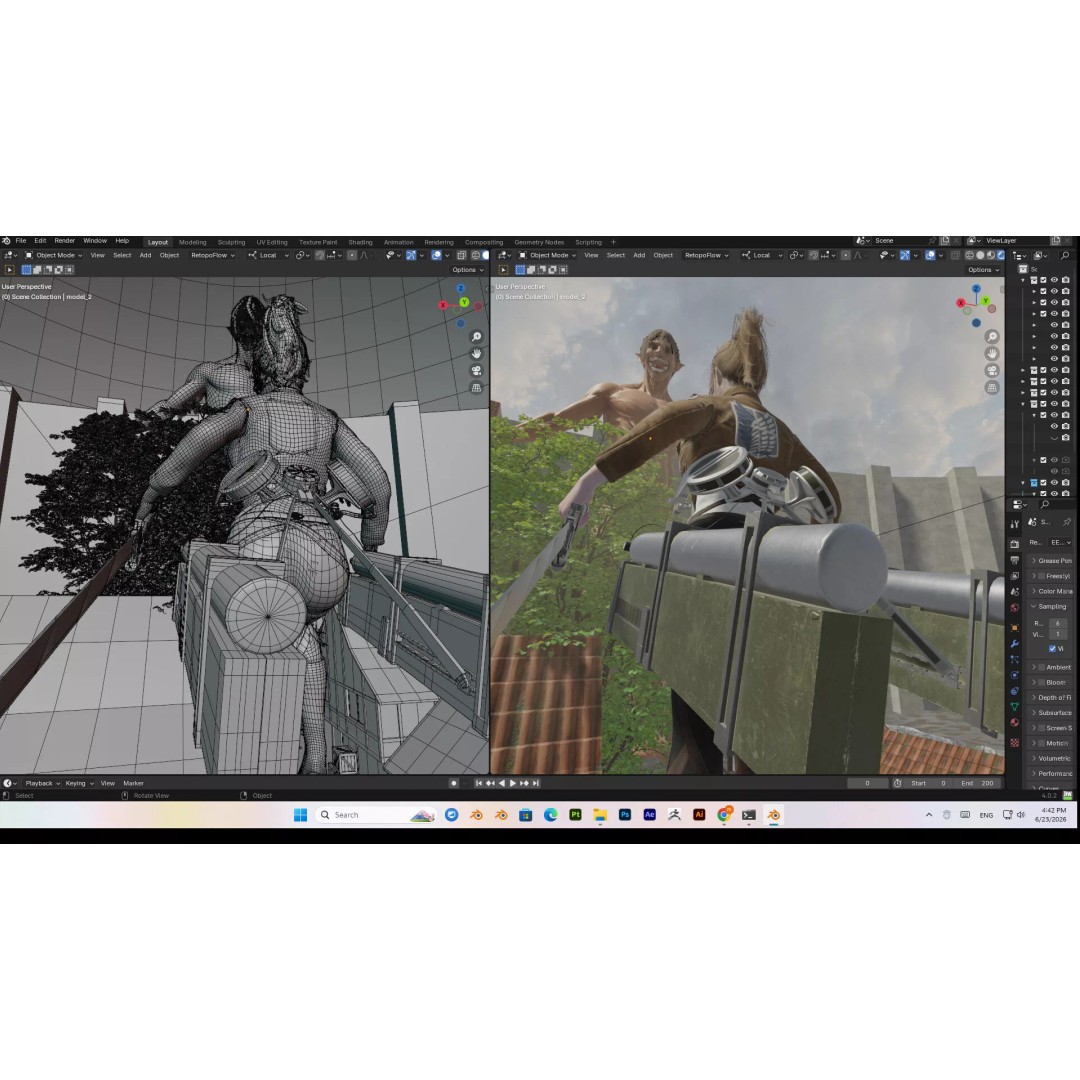The height and width of the screenshot is (1080, 1080).
Task: Open the Tool properties tab
Action: pyautogui.click(x=1015, y=524)
